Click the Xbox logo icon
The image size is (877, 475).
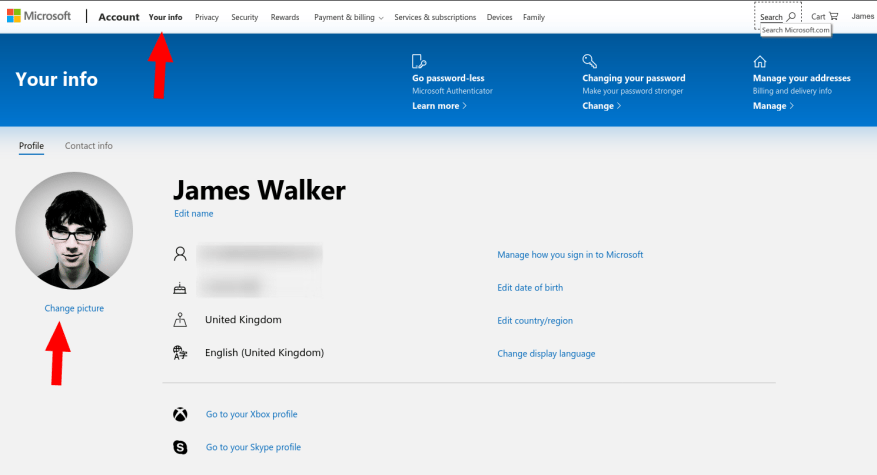click(180, 415)
